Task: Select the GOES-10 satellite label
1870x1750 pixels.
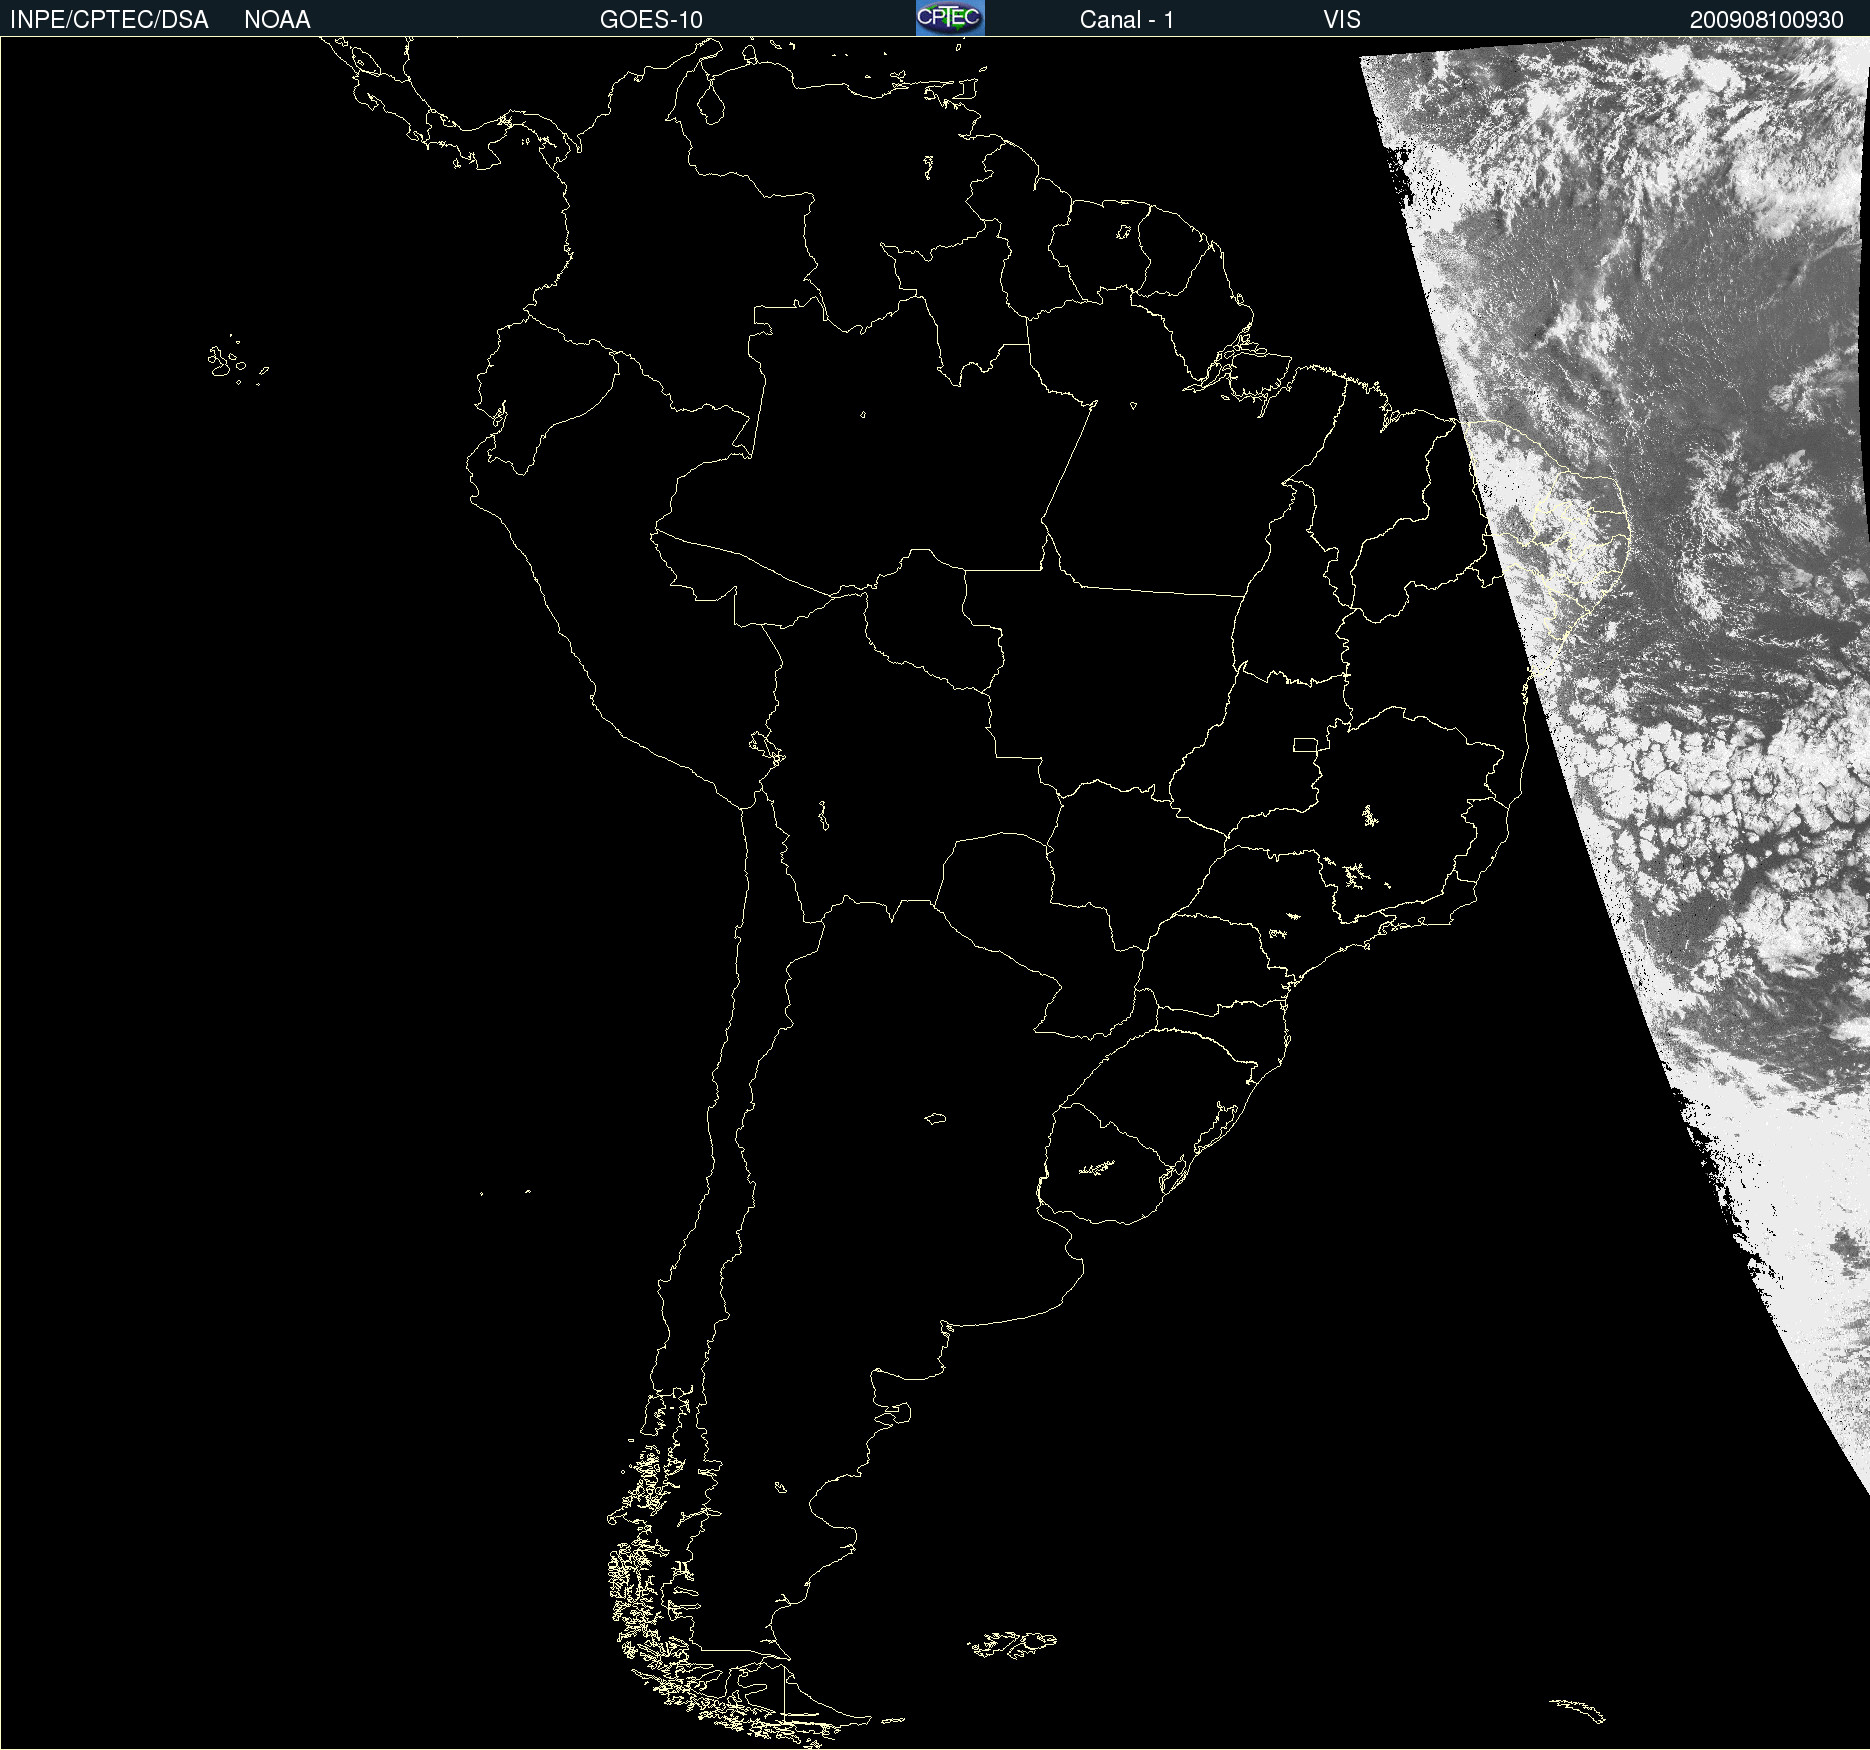Action: (x=651, y=20)
